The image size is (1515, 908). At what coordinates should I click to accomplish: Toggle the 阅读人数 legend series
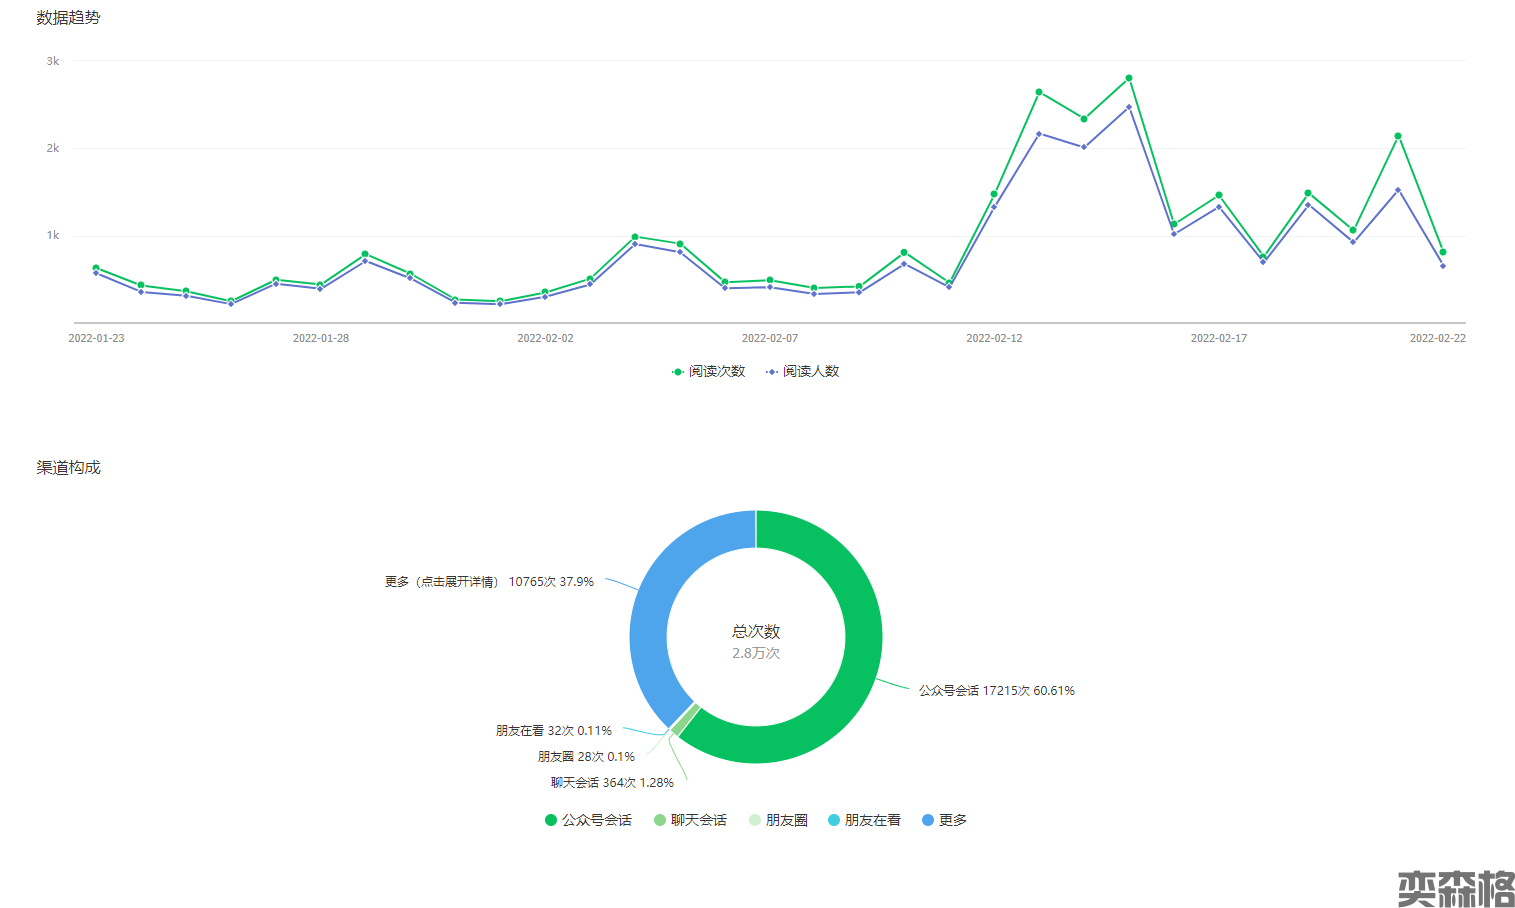(x=802, y=371)
